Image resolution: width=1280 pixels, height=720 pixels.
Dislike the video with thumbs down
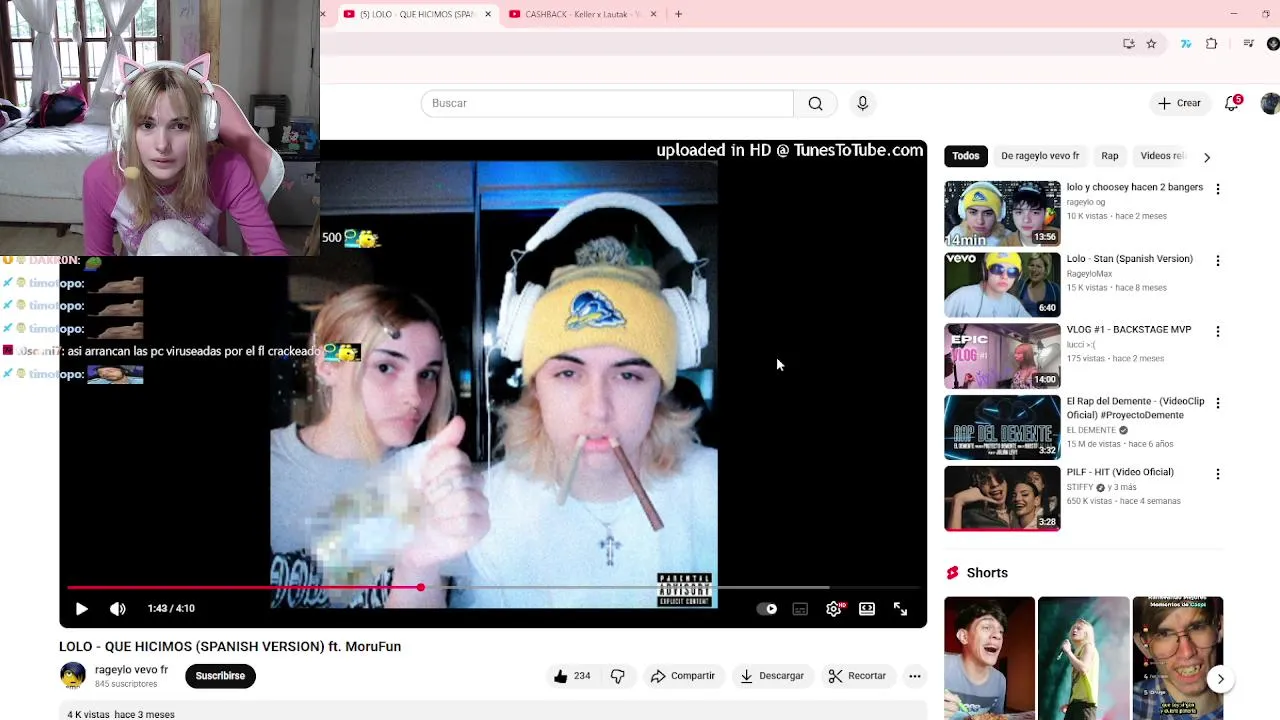tap(617, 676)
